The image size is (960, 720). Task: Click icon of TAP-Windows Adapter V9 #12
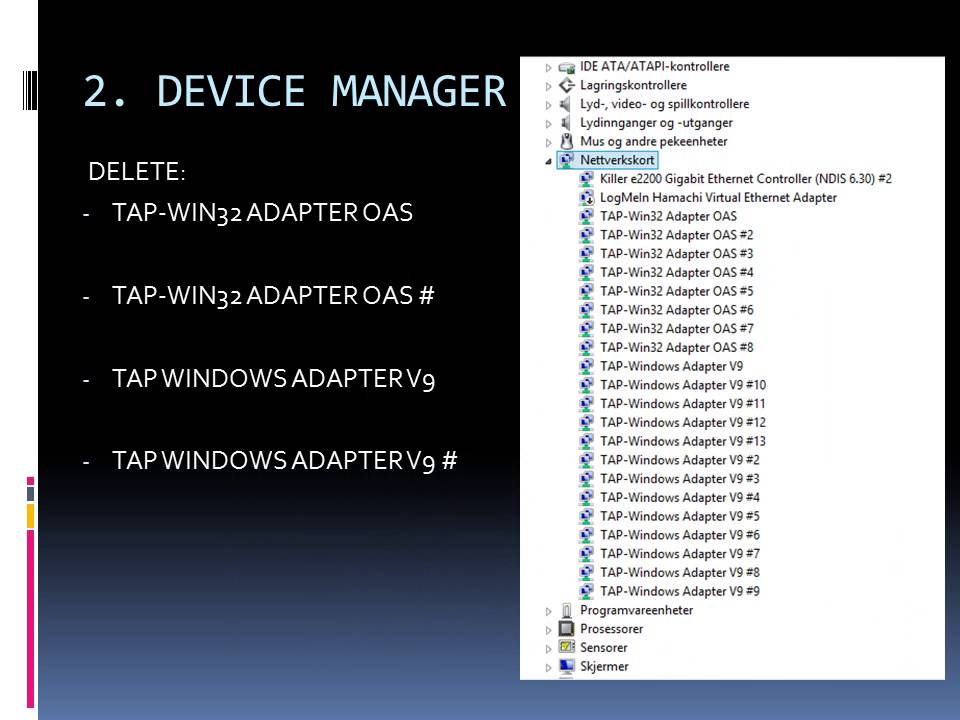click(x=587, y=422)
